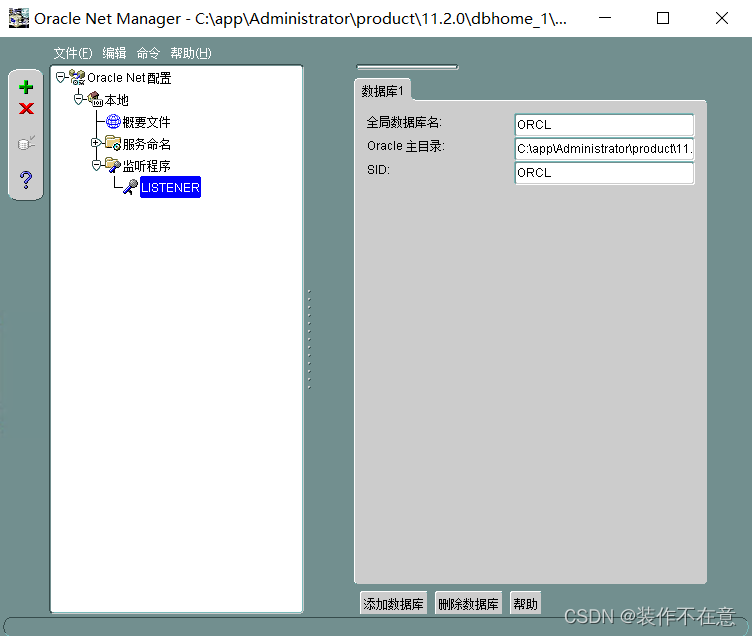Minimize the Oracle Net Manager window
This screenshot has width=752, height=636.
(x=605, y=18)
